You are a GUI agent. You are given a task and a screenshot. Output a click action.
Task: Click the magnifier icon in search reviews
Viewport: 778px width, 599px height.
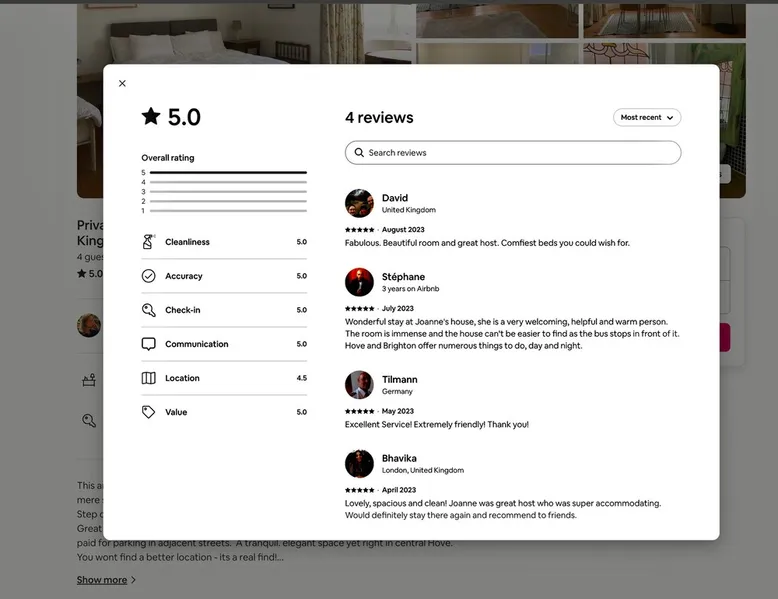point(358,153)
